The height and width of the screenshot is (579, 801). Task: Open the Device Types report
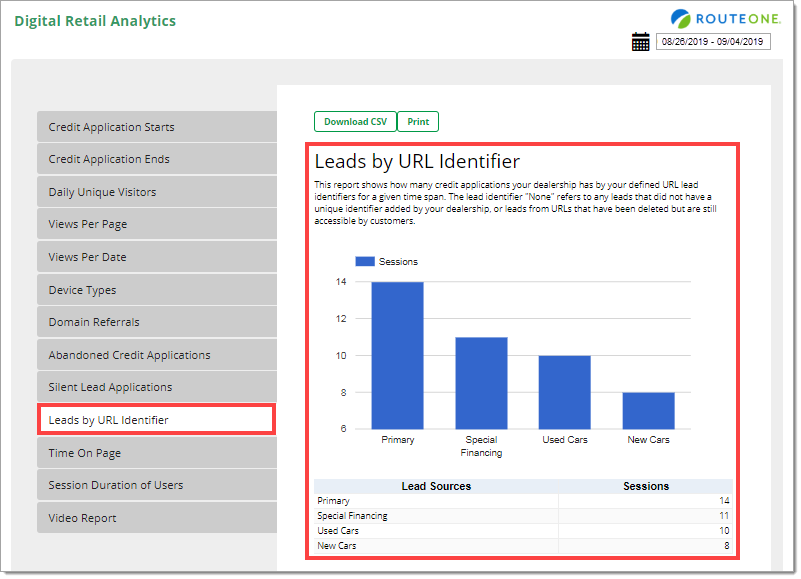click(156, 290)
